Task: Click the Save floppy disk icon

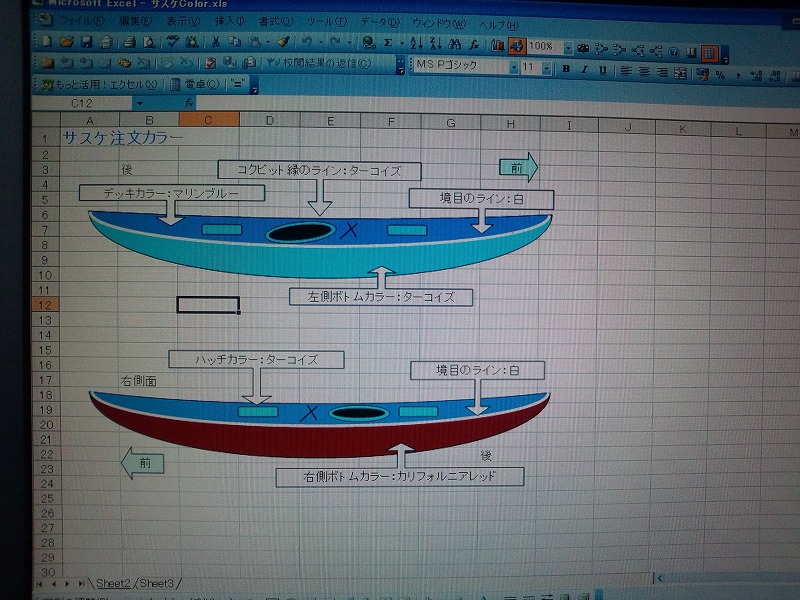Action: [87, 43]
